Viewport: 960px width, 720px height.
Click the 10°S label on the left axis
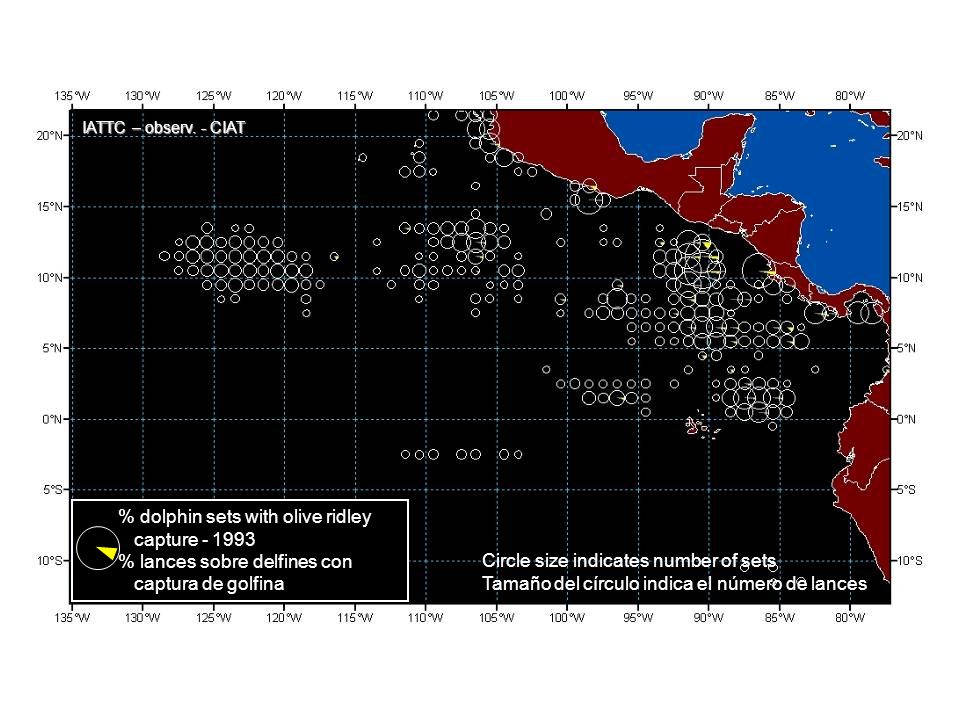pyautogui.click(x=50, y=560)
